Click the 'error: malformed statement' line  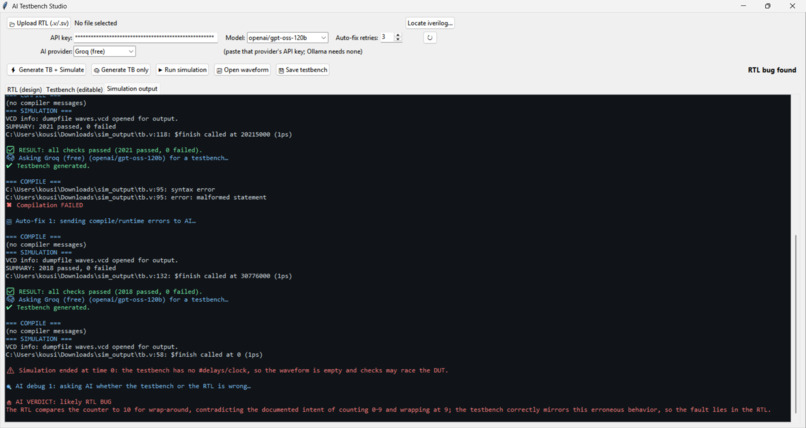coord(136,197)
